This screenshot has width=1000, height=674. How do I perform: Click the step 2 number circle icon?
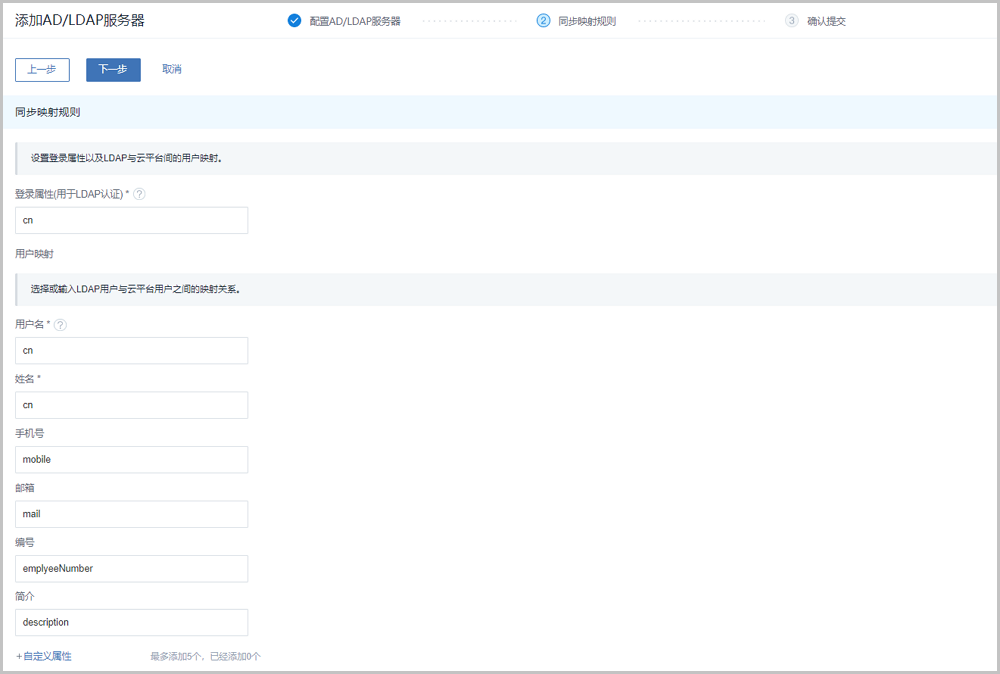point(543,20)
